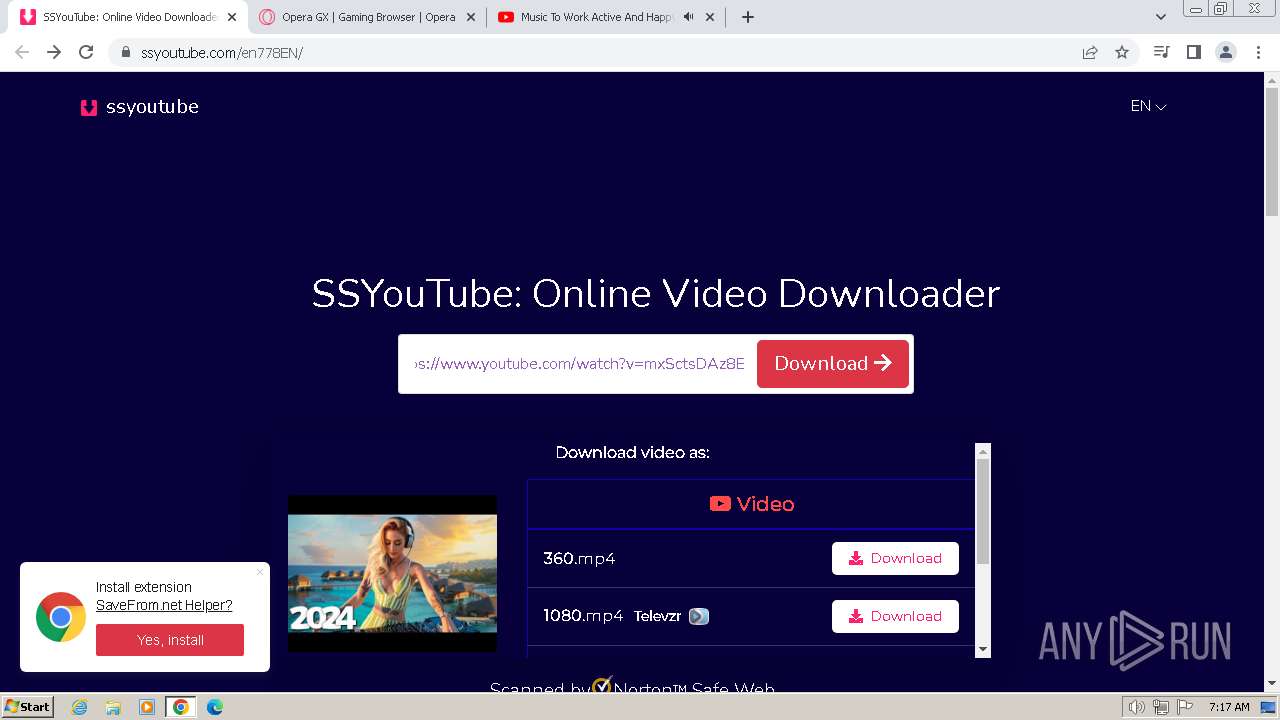
Task: Click the red Download arrow button
Action: click(x=833, y=364)
